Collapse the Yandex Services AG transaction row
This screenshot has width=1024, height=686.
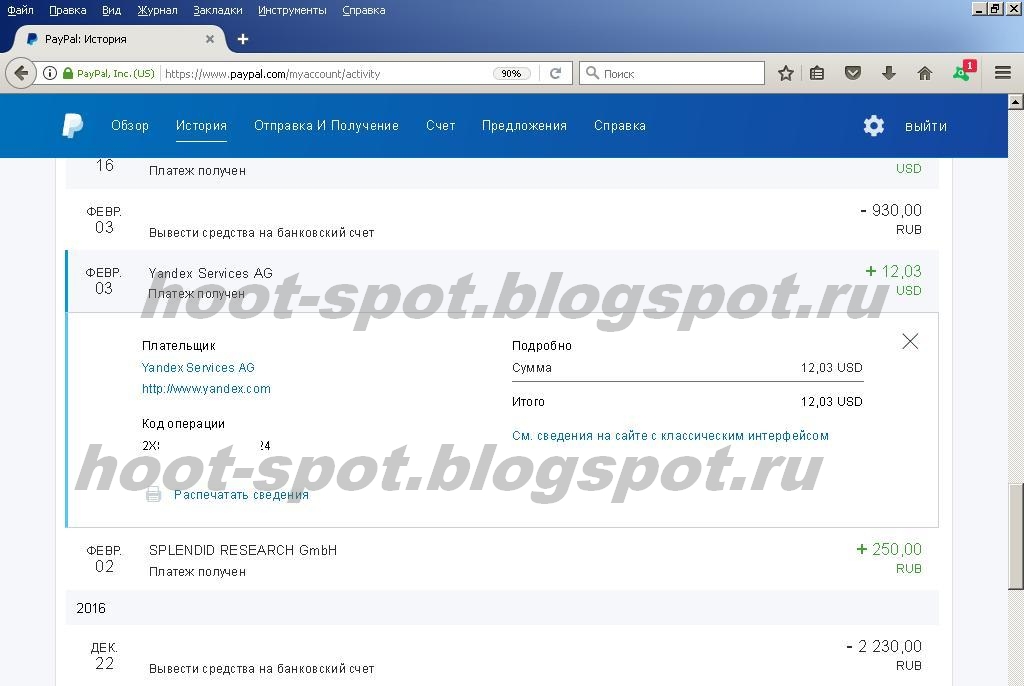pos(502,282)
